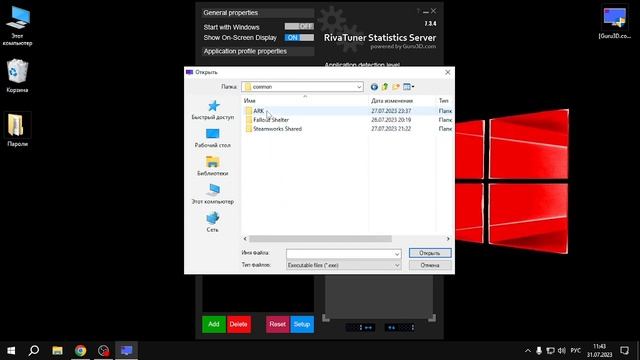The height and width of the screenshot is (360, 640).
Task: Open the view menu icon in dialog toolbar
Action: click(x=408, y=87)
